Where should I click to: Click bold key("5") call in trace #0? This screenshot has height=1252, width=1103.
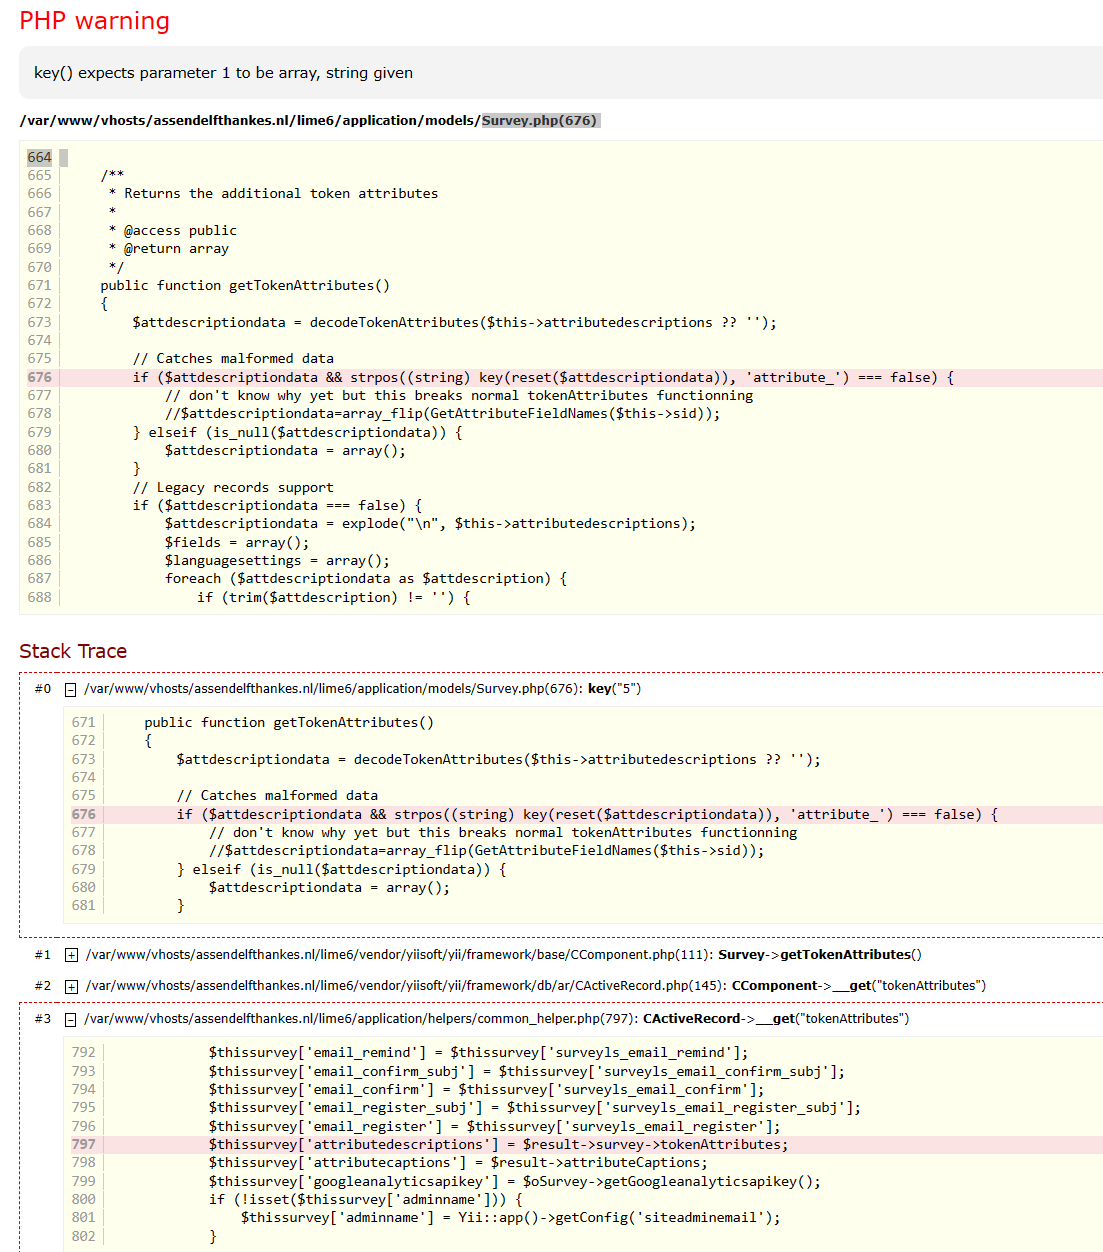click(614, 689)
